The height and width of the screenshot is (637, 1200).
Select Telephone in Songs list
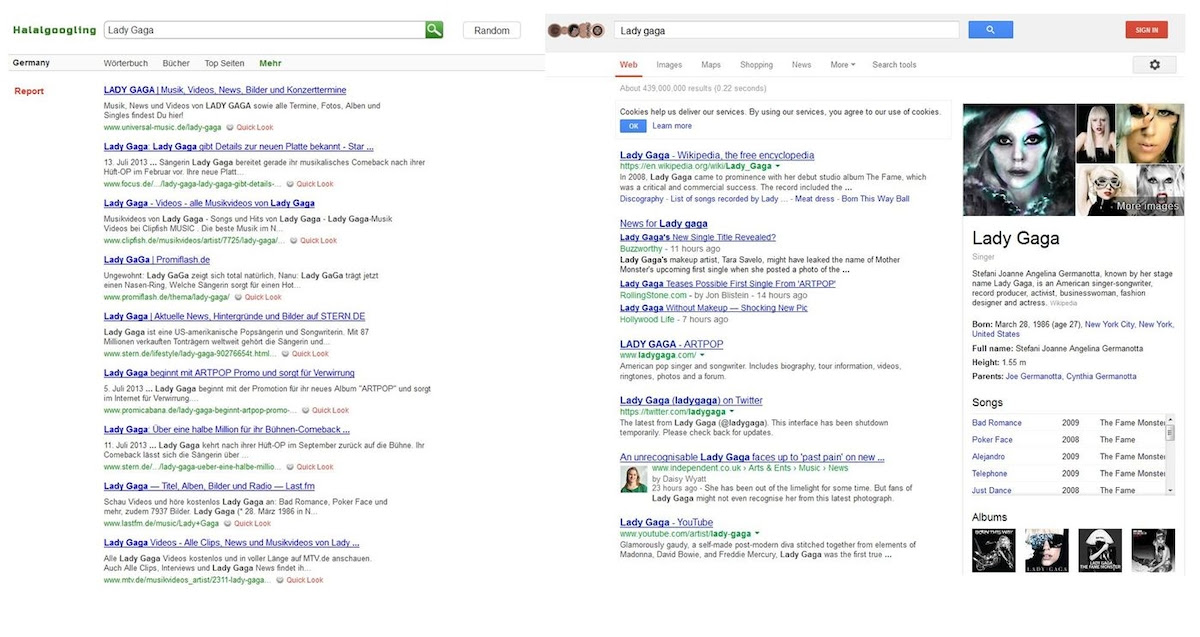pos(990,474)
